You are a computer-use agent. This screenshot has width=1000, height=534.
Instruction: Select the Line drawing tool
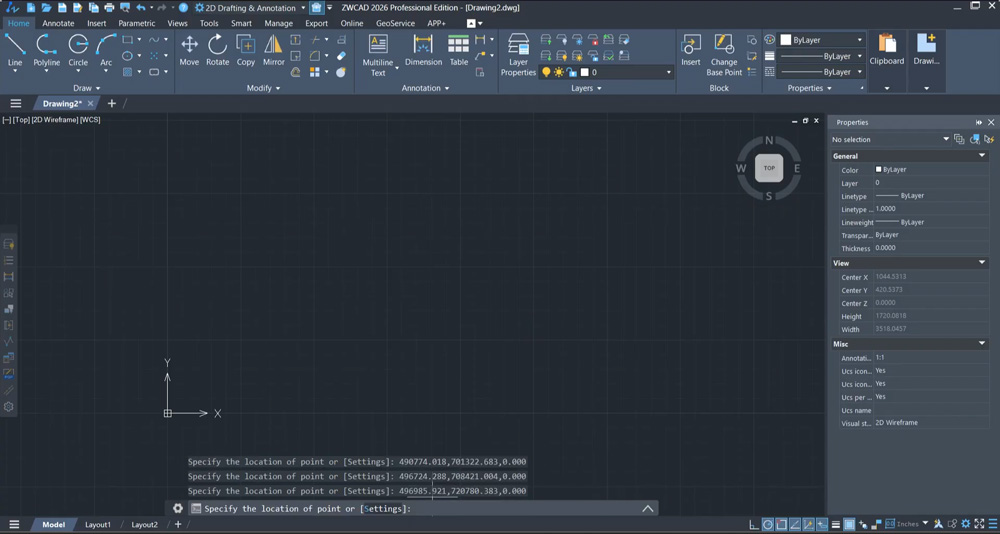[15, 50]
